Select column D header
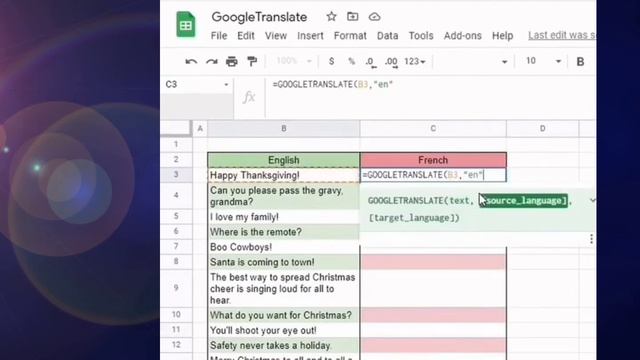The width and height of the screenshot is (640, 360). click(542, 129)
